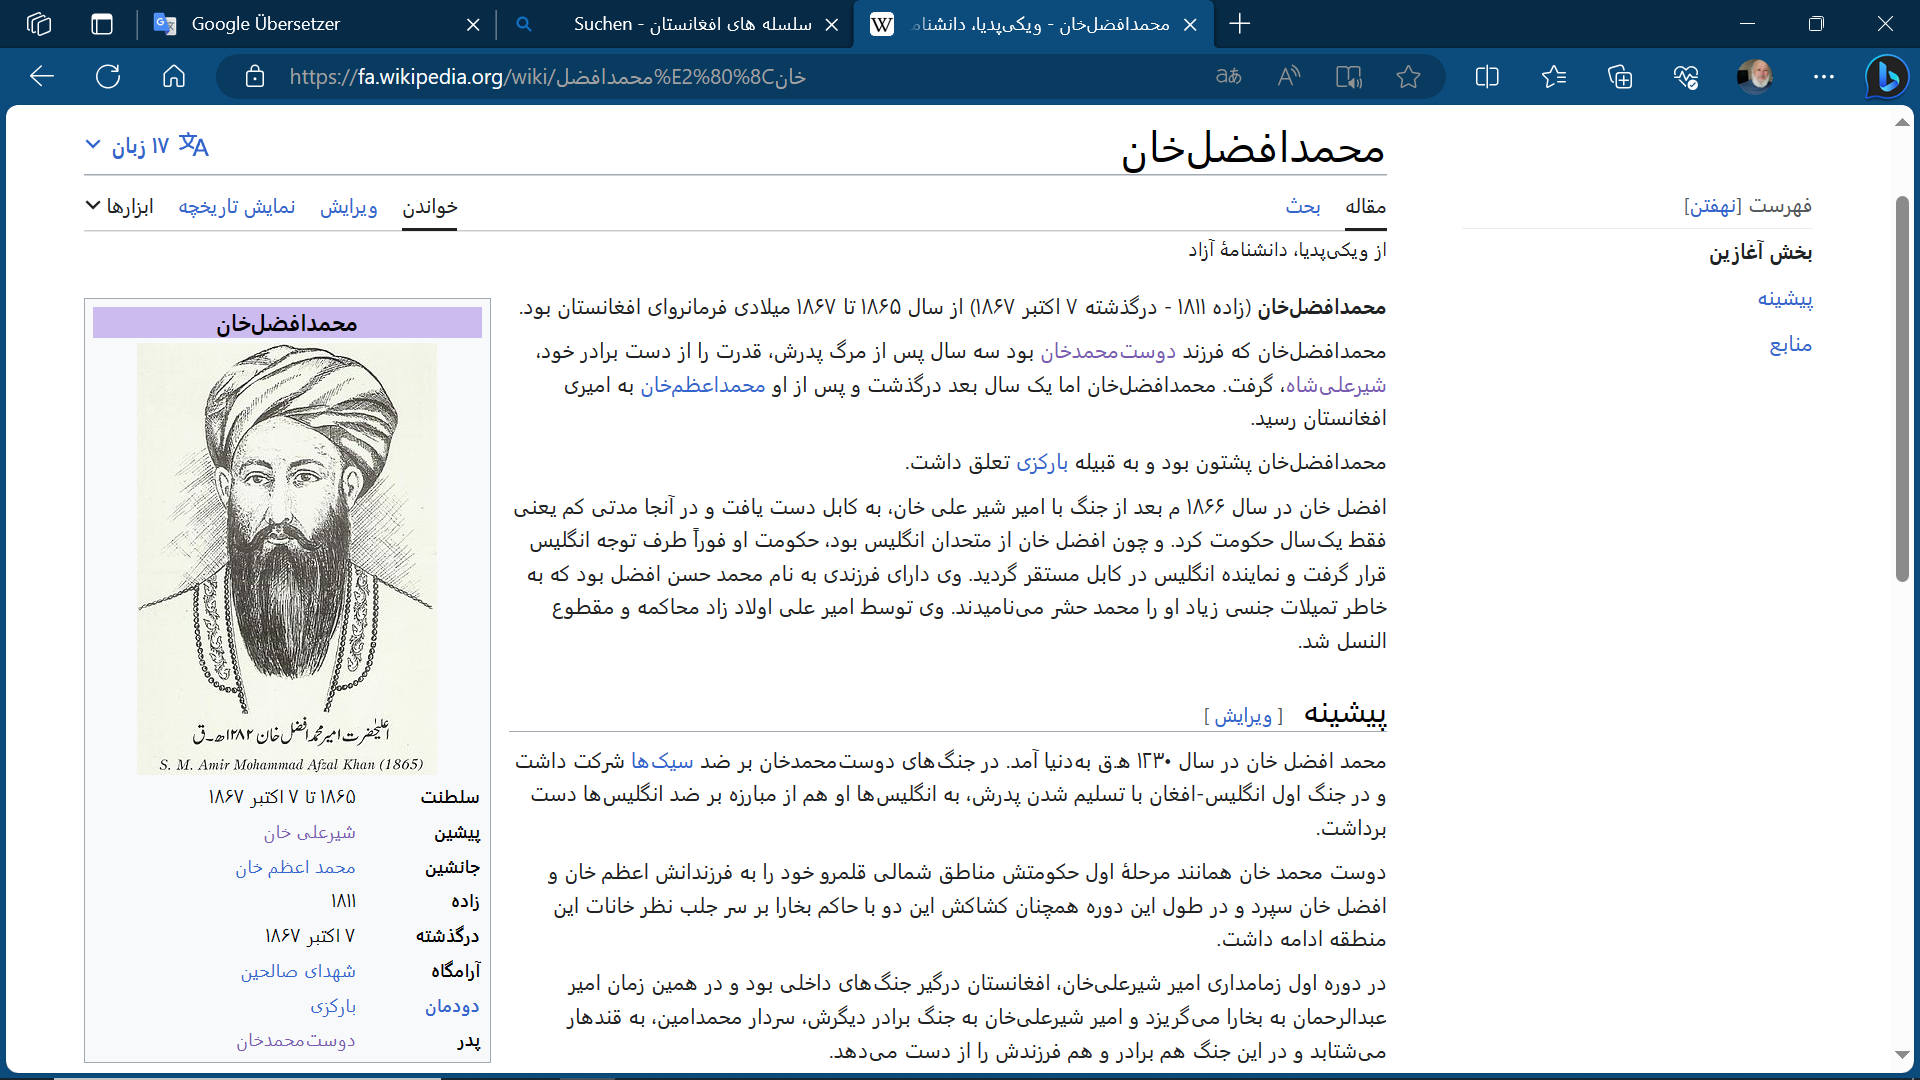This screenshot has width=1920, height=1080.
Task: Follow the دوست‌محمدخان link in the intro paragraph
Action: [1107, 351]
